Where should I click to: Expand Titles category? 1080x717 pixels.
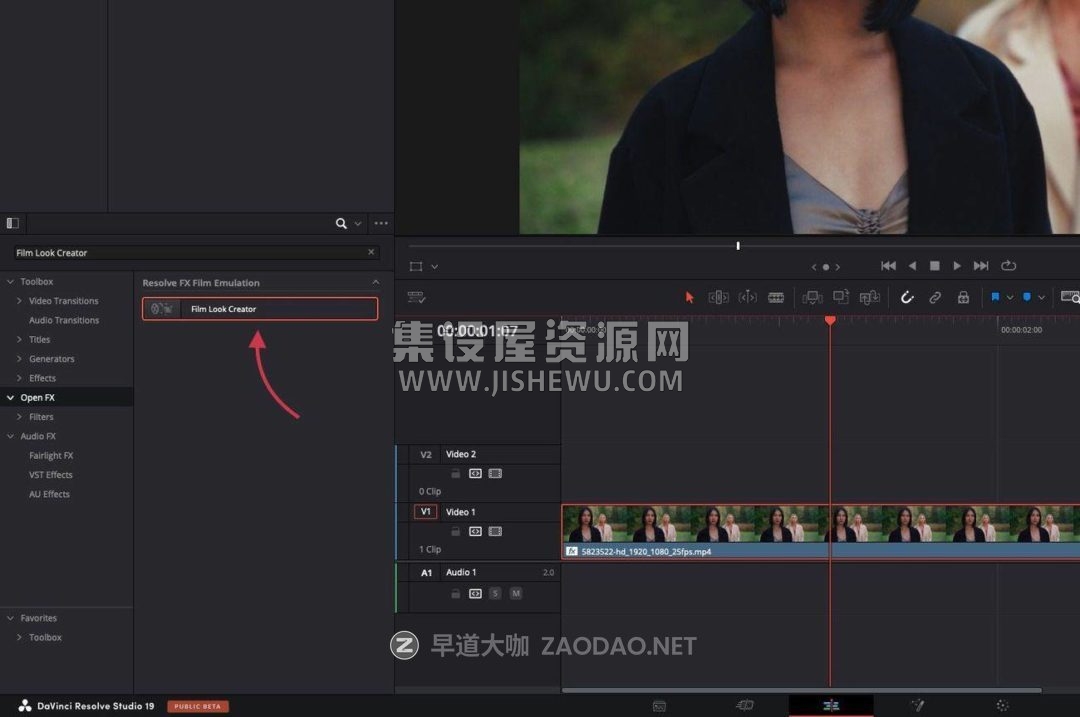(19, 340)
